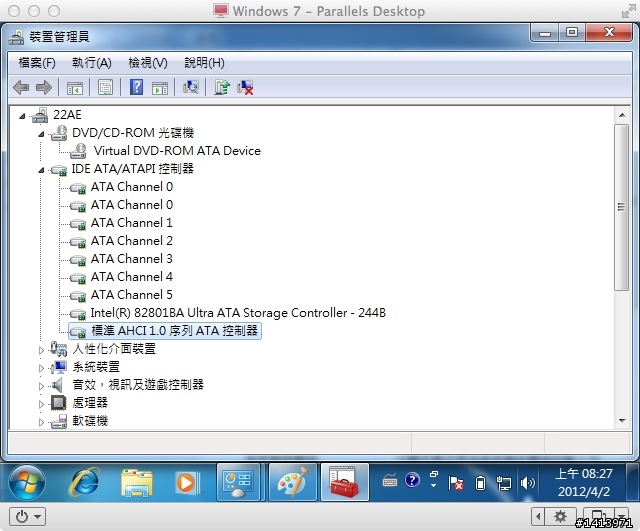The height and width of the screenshot is (531, 640).
Task: Expand 系統裝置 category
Action: [x=41, y=368]
